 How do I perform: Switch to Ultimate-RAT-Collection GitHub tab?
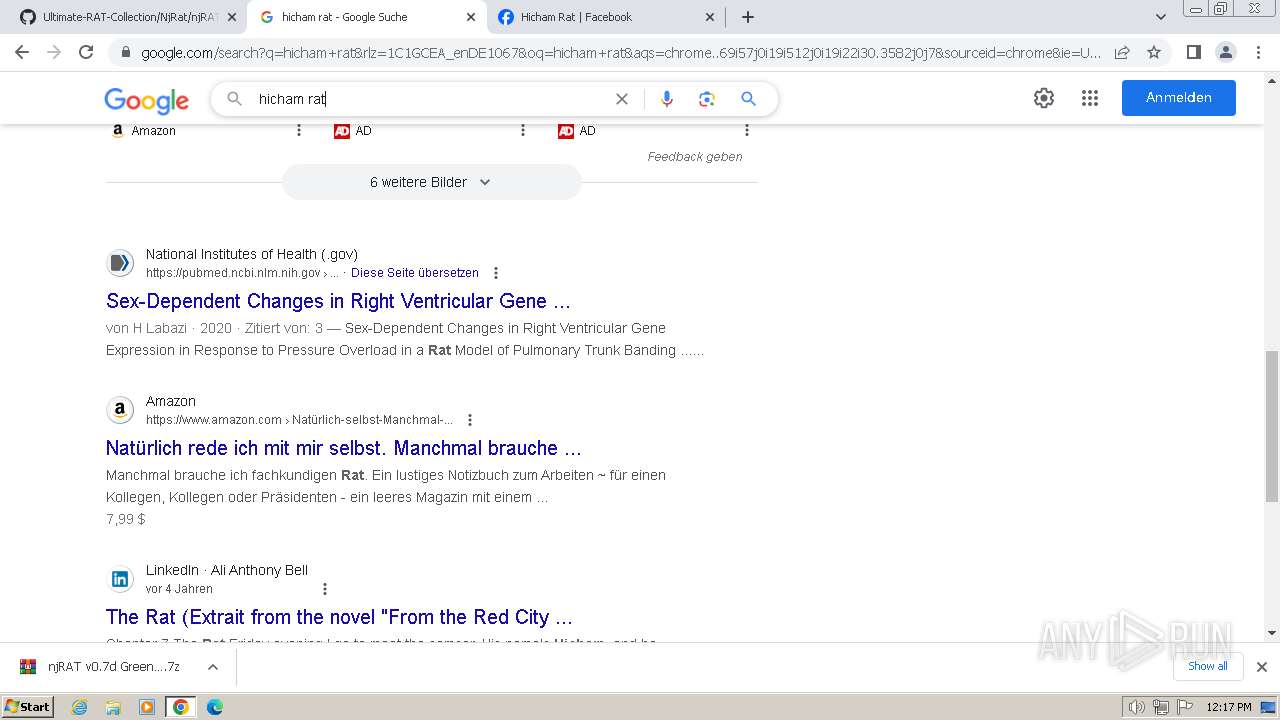tap(128, 17)
